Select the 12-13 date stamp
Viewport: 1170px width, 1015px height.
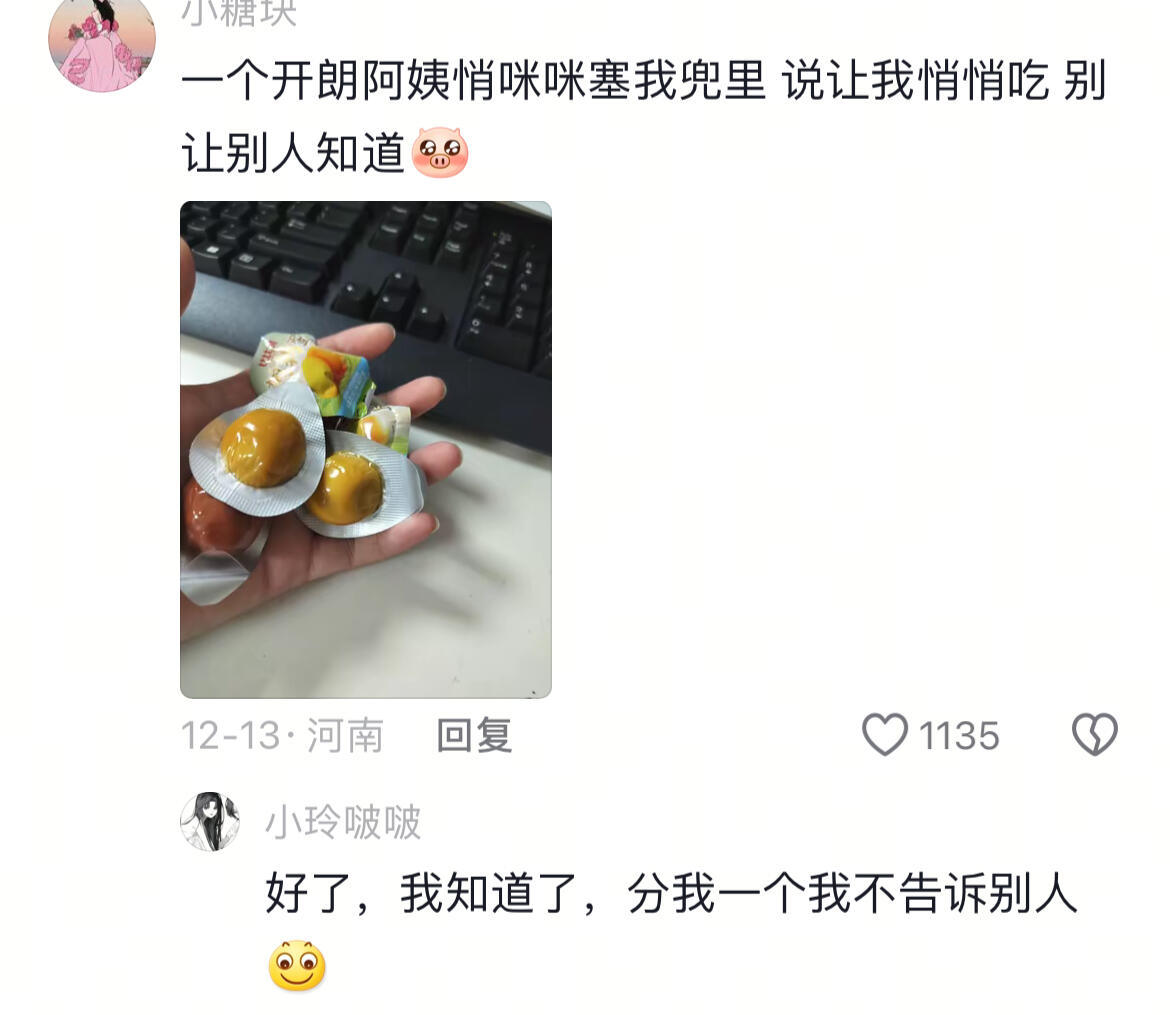click(231, 736)
